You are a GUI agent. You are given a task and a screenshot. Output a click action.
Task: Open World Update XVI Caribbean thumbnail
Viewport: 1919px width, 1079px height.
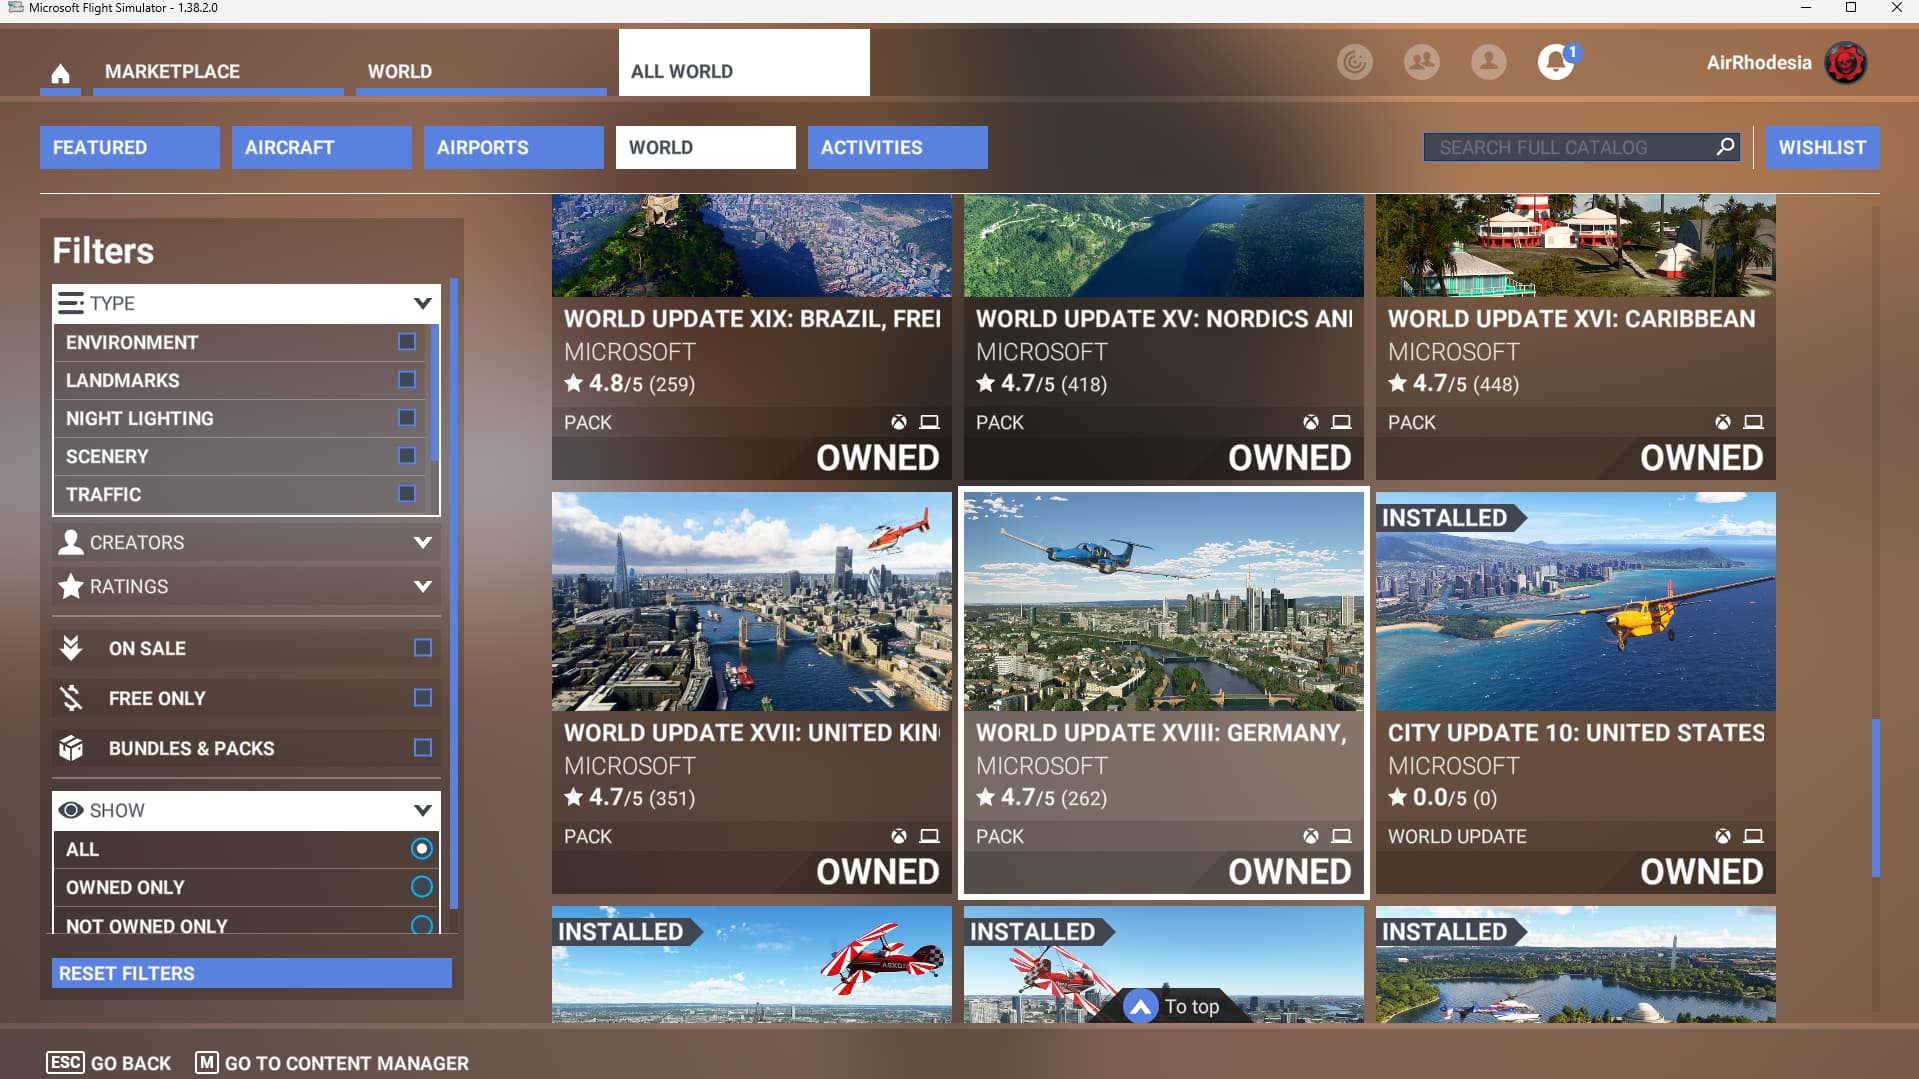[1576, 245]
